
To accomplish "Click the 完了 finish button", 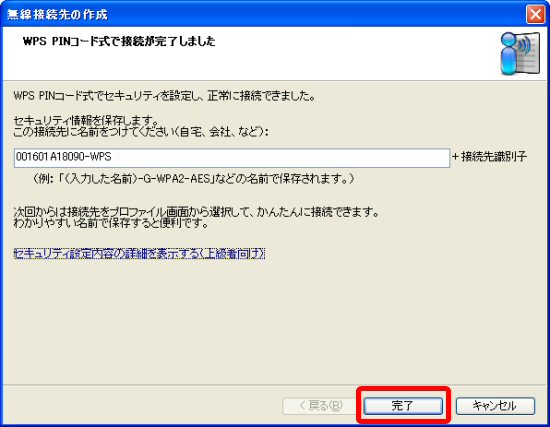I will tap(403, 406).
